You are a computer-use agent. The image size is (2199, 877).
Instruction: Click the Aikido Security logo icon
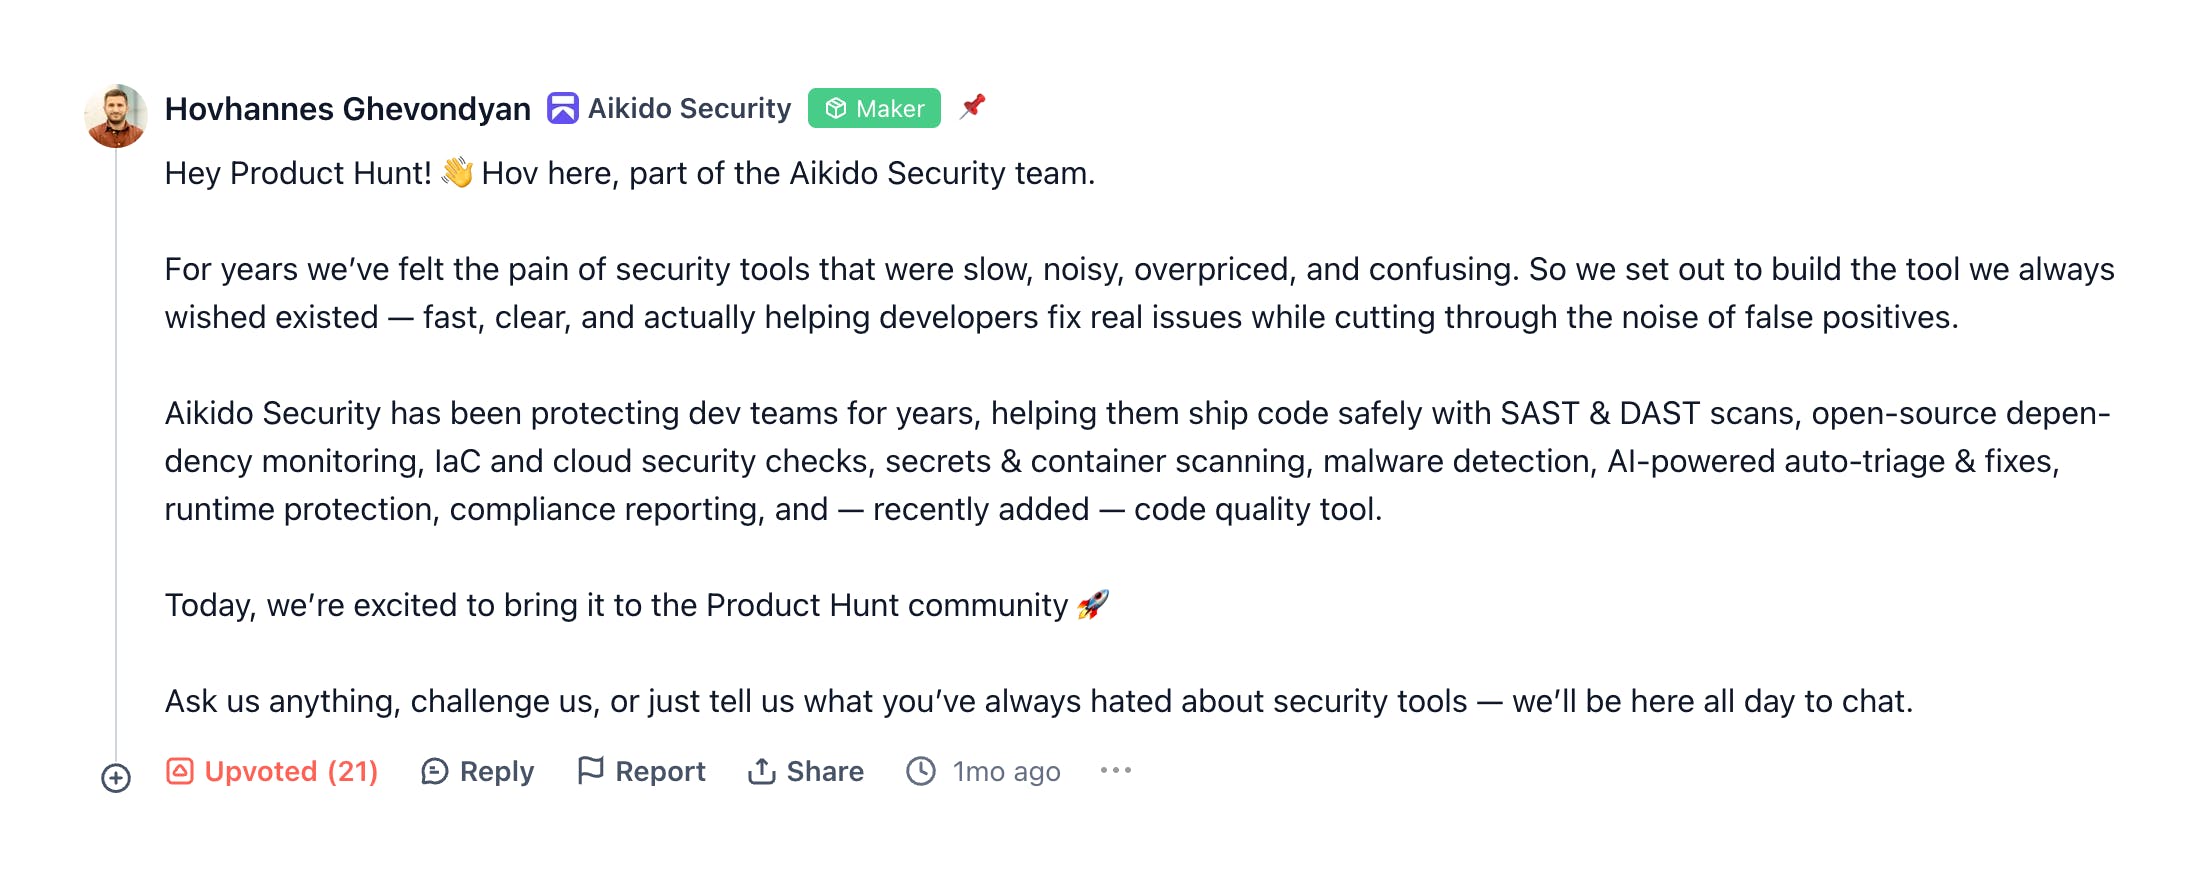tap(562, 108)
